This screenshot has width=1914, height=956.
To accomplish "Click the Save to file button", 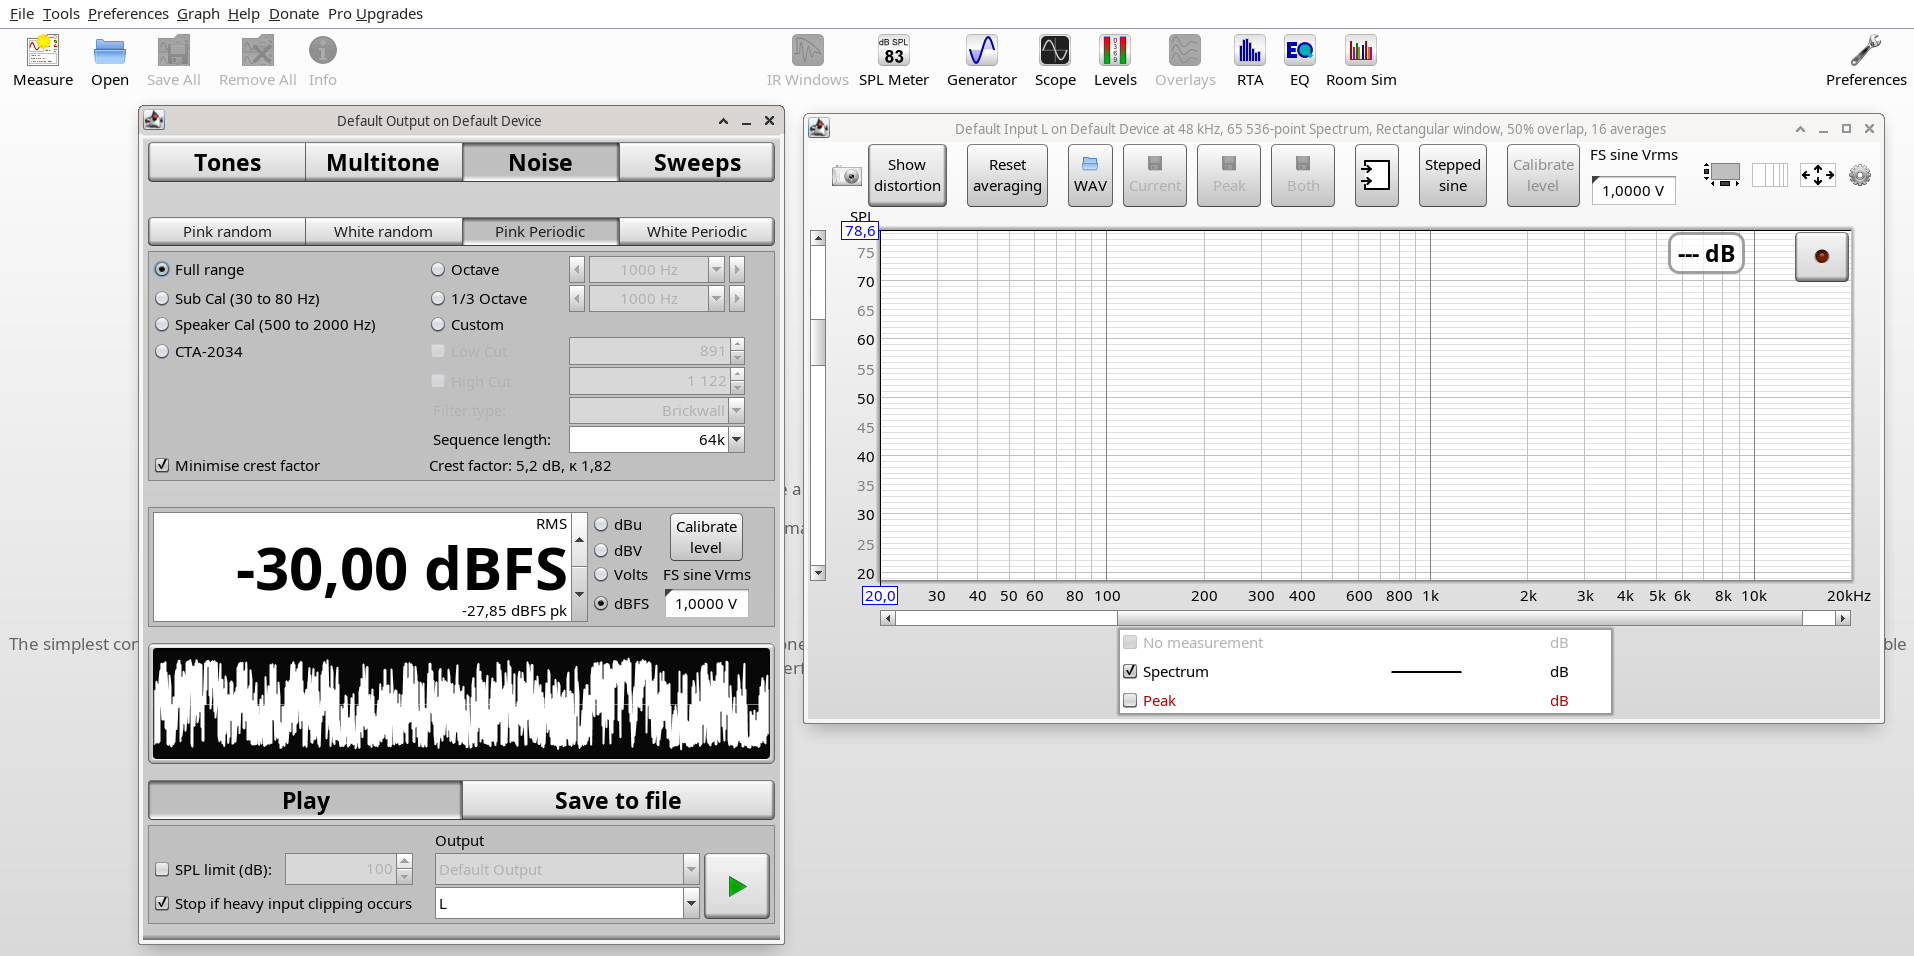I will pos(618,800).
